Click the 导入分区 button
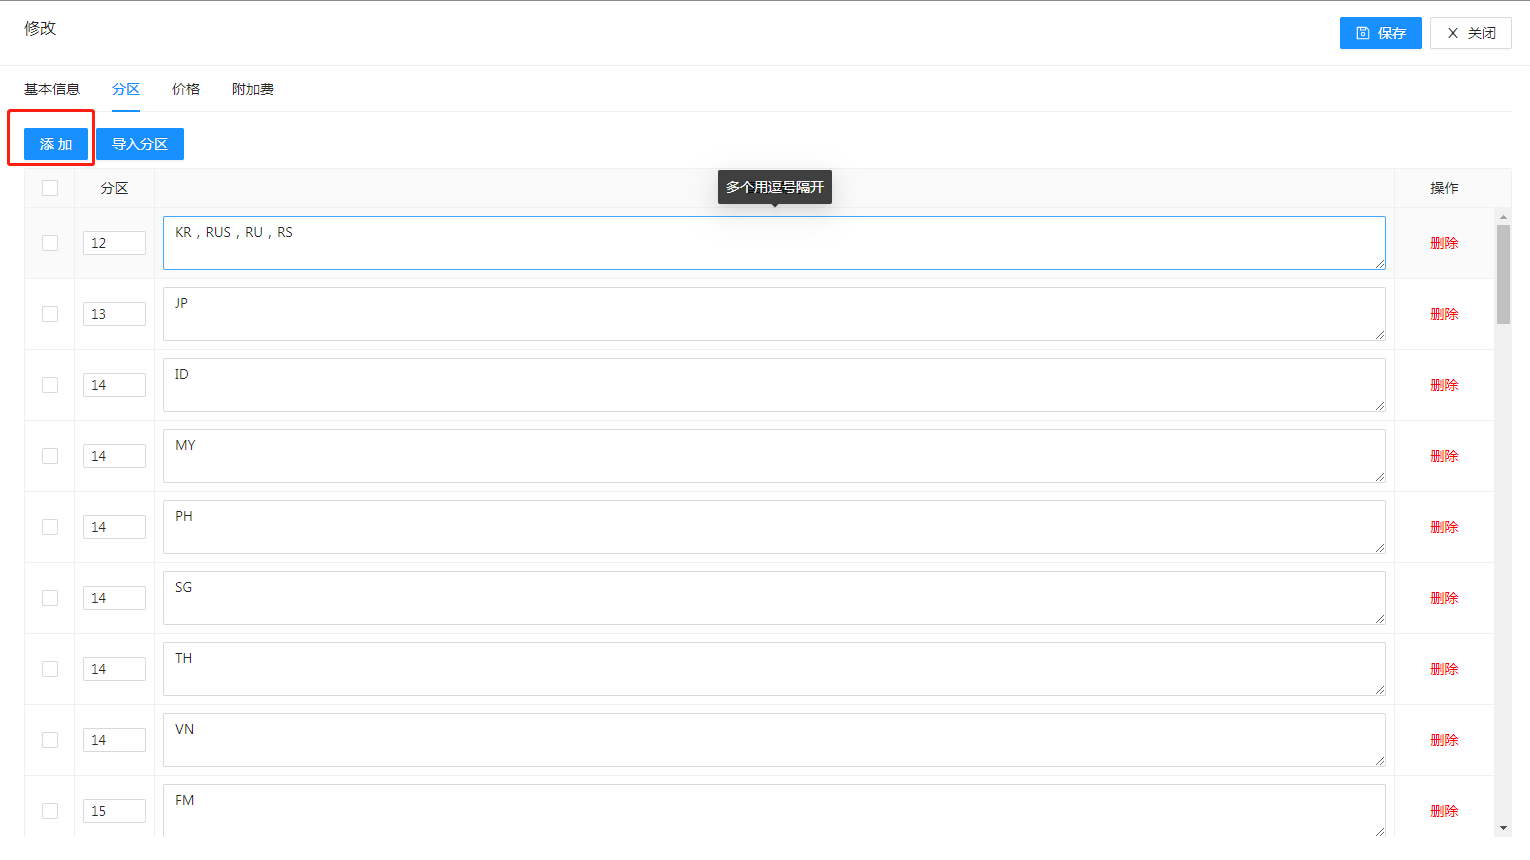1530x860 pixels. pyautogui.click(x=140, y=144)
